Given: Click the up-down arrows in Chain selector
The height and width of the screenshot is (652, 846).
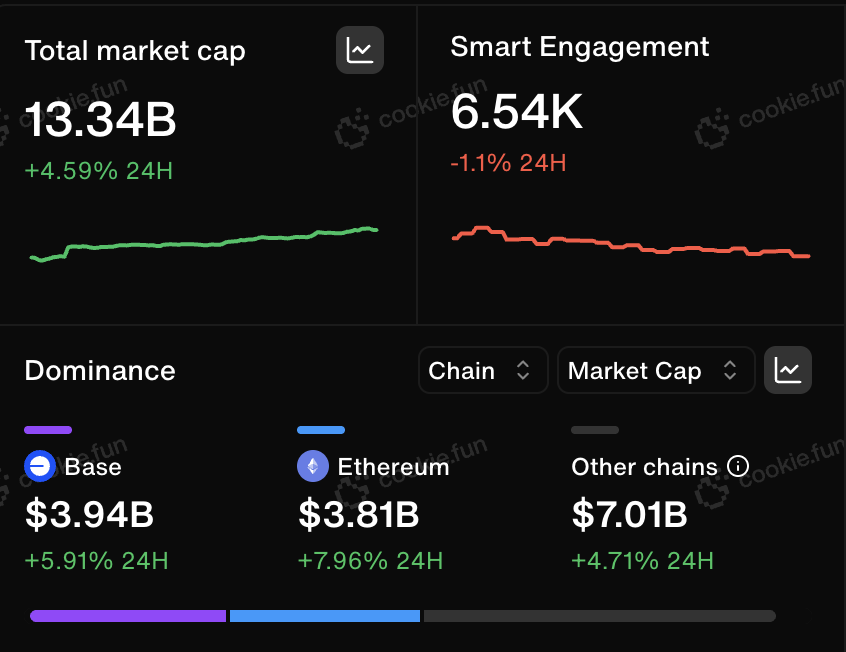Looking at the screenshot, I should (x=523, y=370).
